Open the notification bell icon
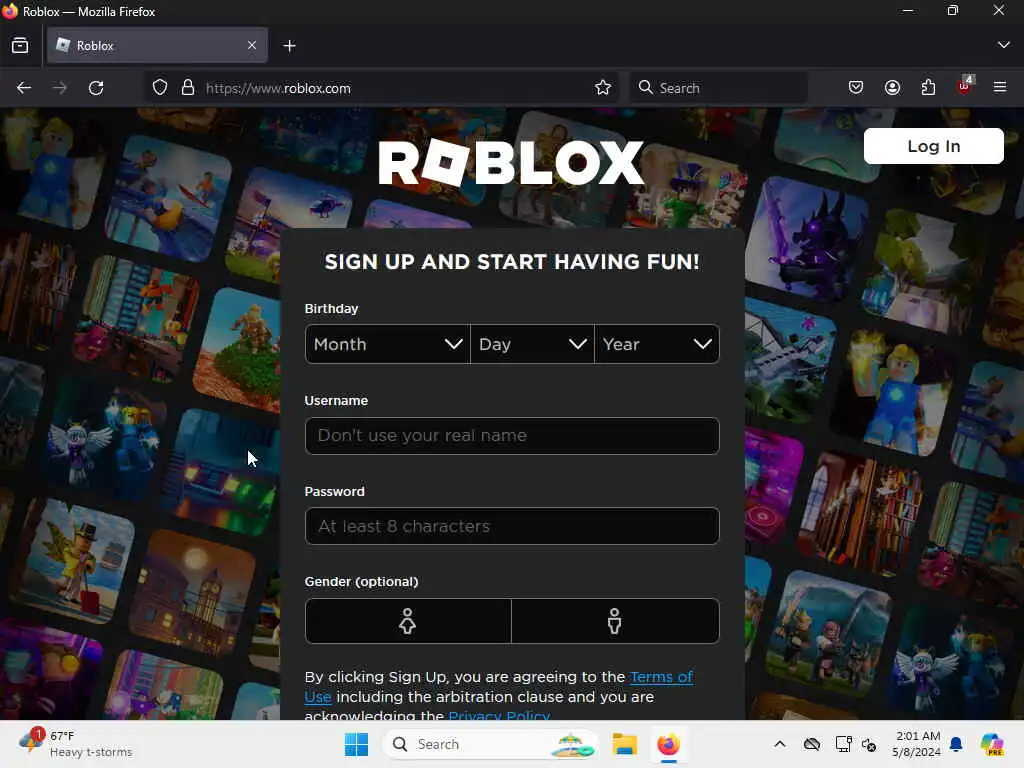 (956, 744)
